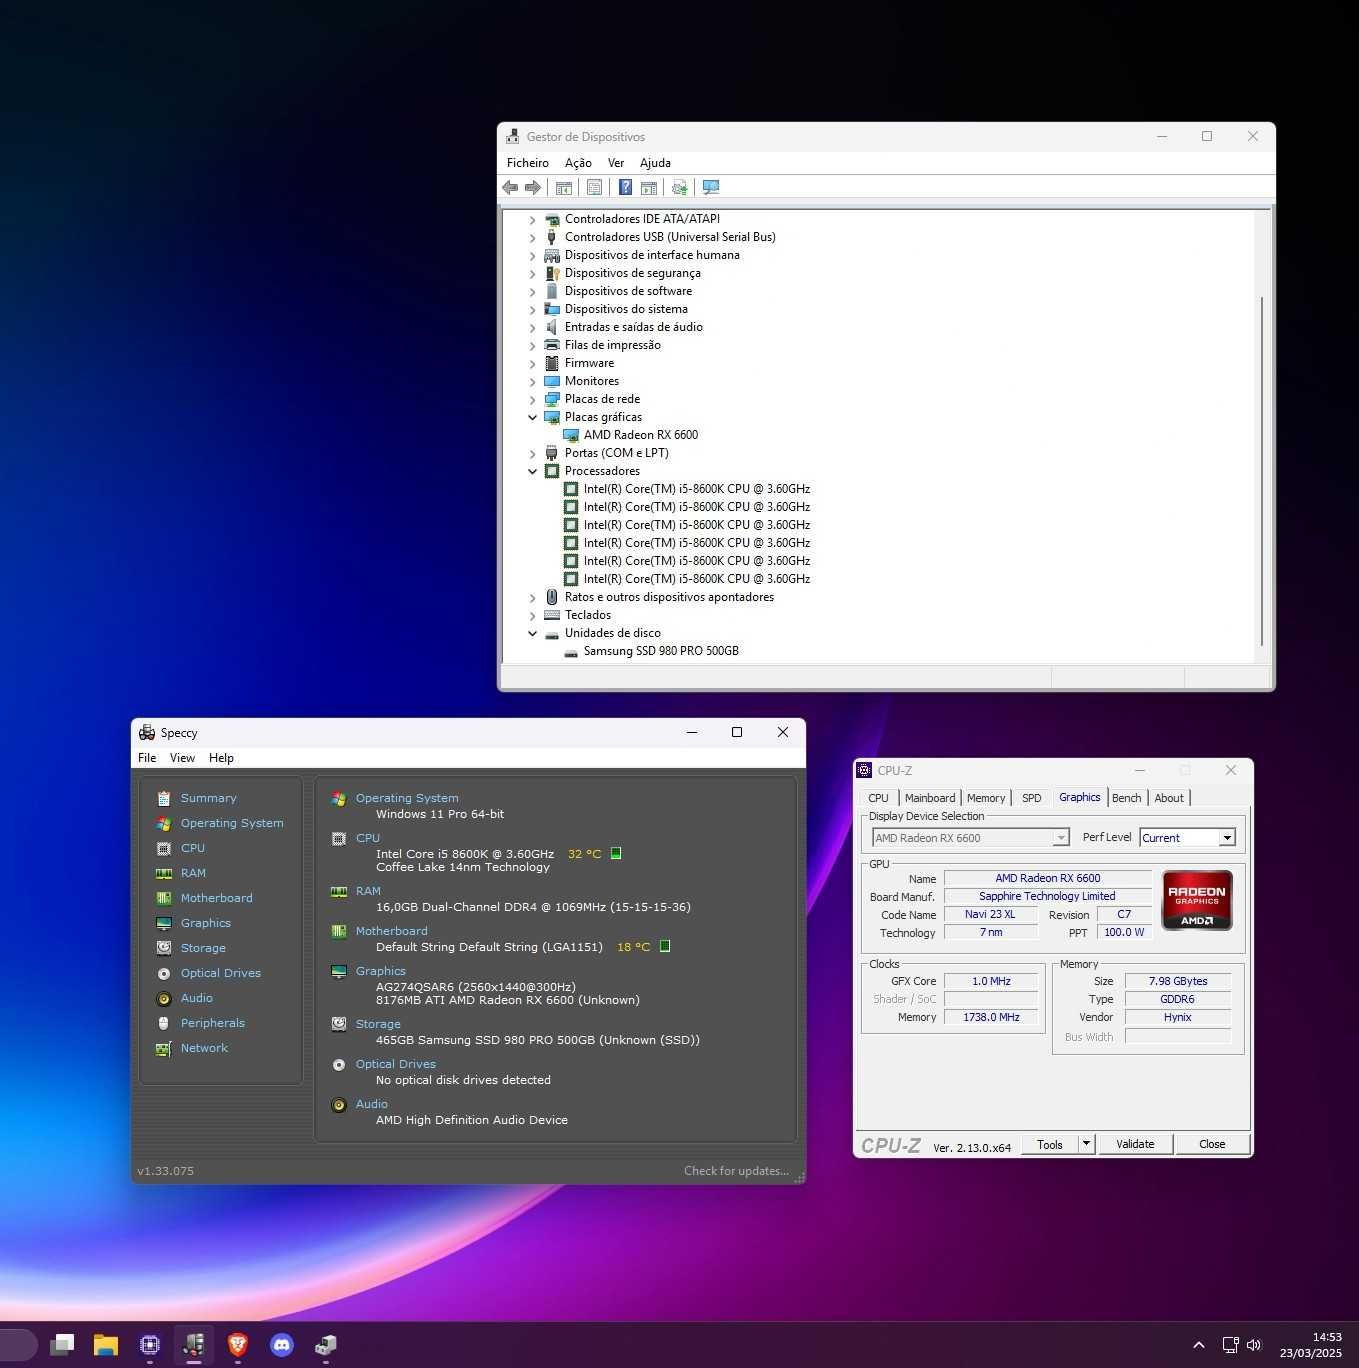The image size is (1359, 1368).
Task: Expand Controladores USB (Universal Serial Bus) node
Action: pyautogui.click(x=533, y=237)
